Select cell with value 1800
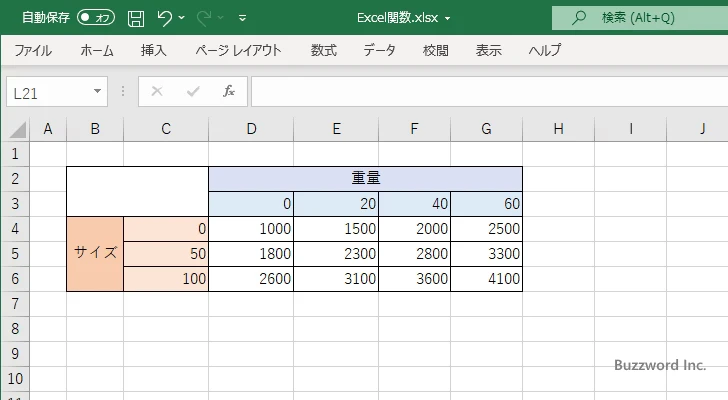 point(251,254)
